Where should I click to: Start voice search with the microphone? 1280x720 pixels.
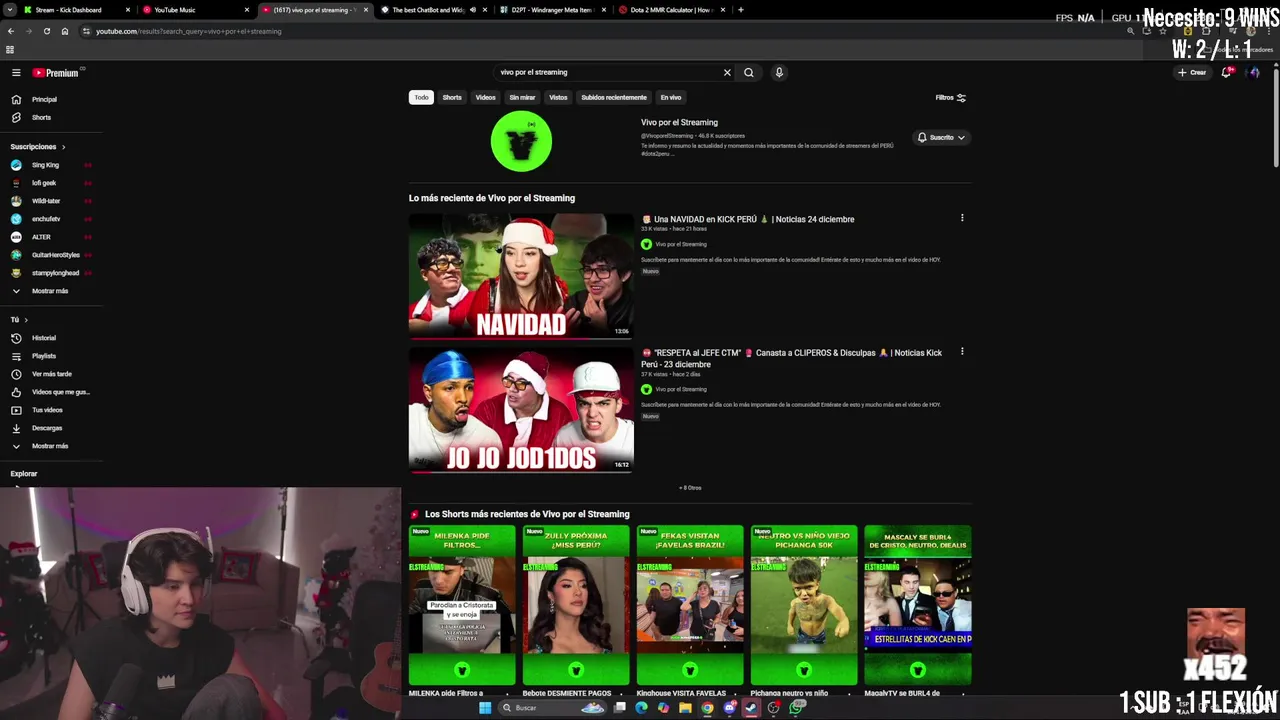[779, 72]
